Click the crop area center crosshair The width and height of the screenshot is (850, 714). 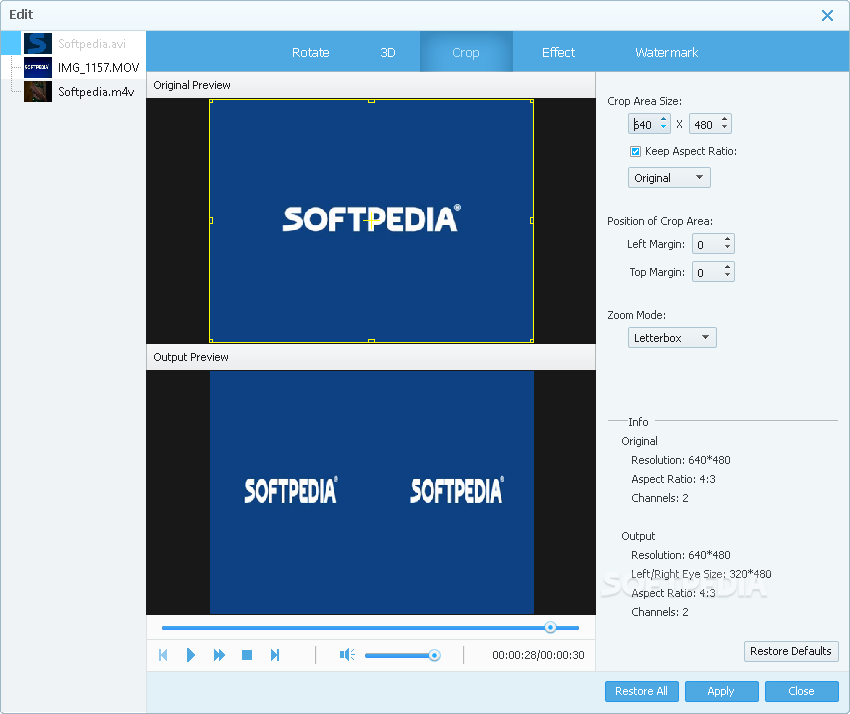click(x=371, y=221)
